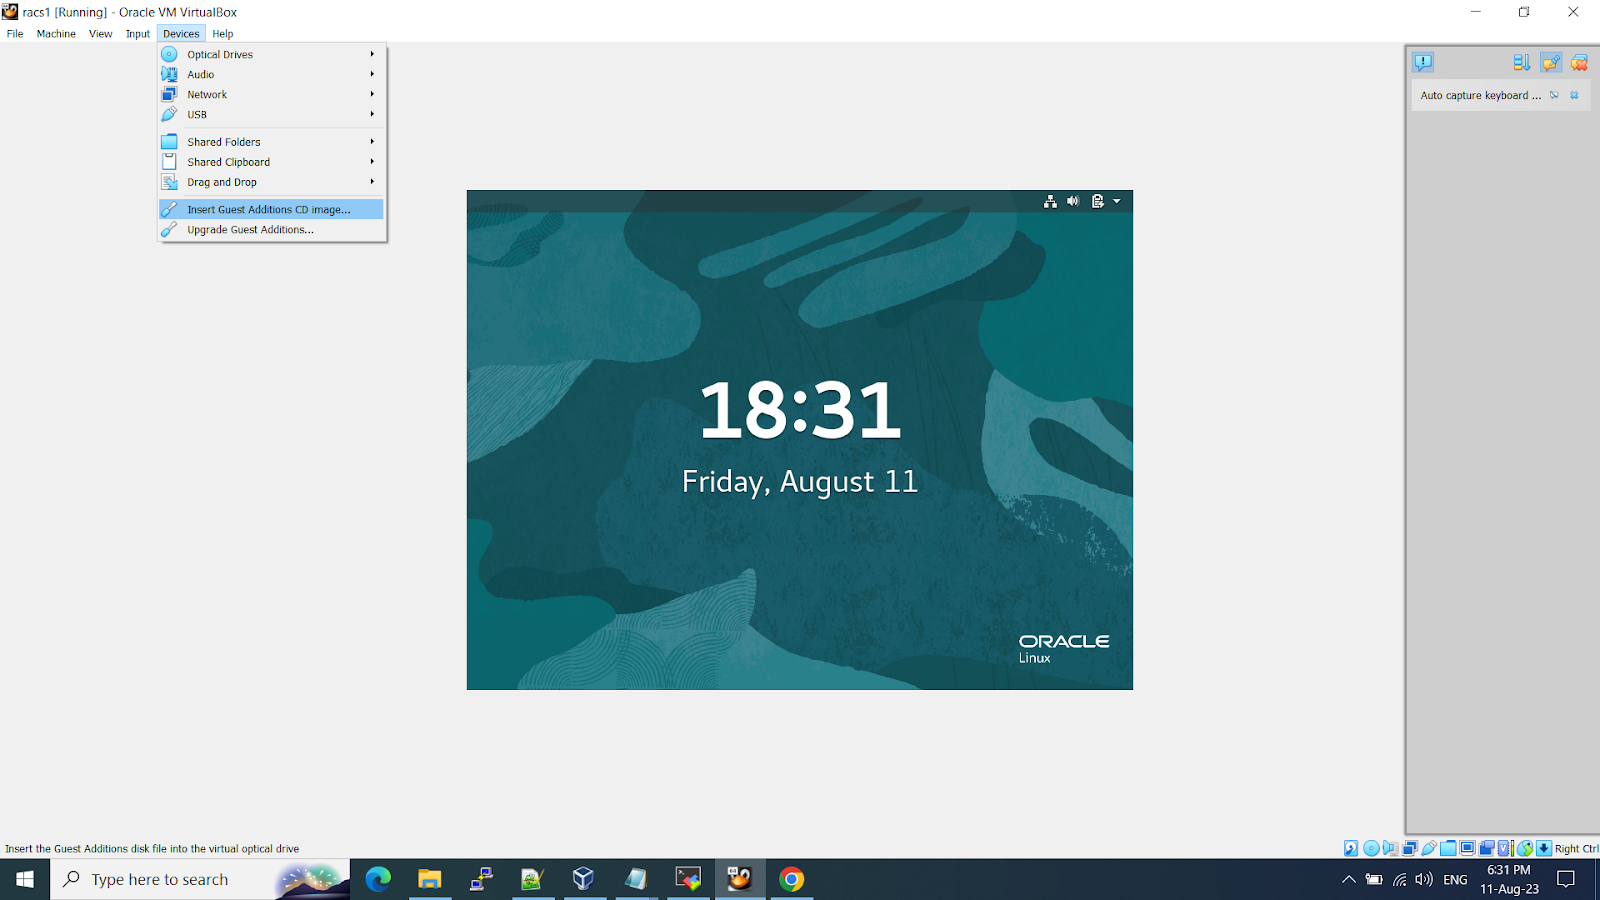Click the delete all notifications icon
The width and height of the screenshot is (1600, 900).
1579,62
